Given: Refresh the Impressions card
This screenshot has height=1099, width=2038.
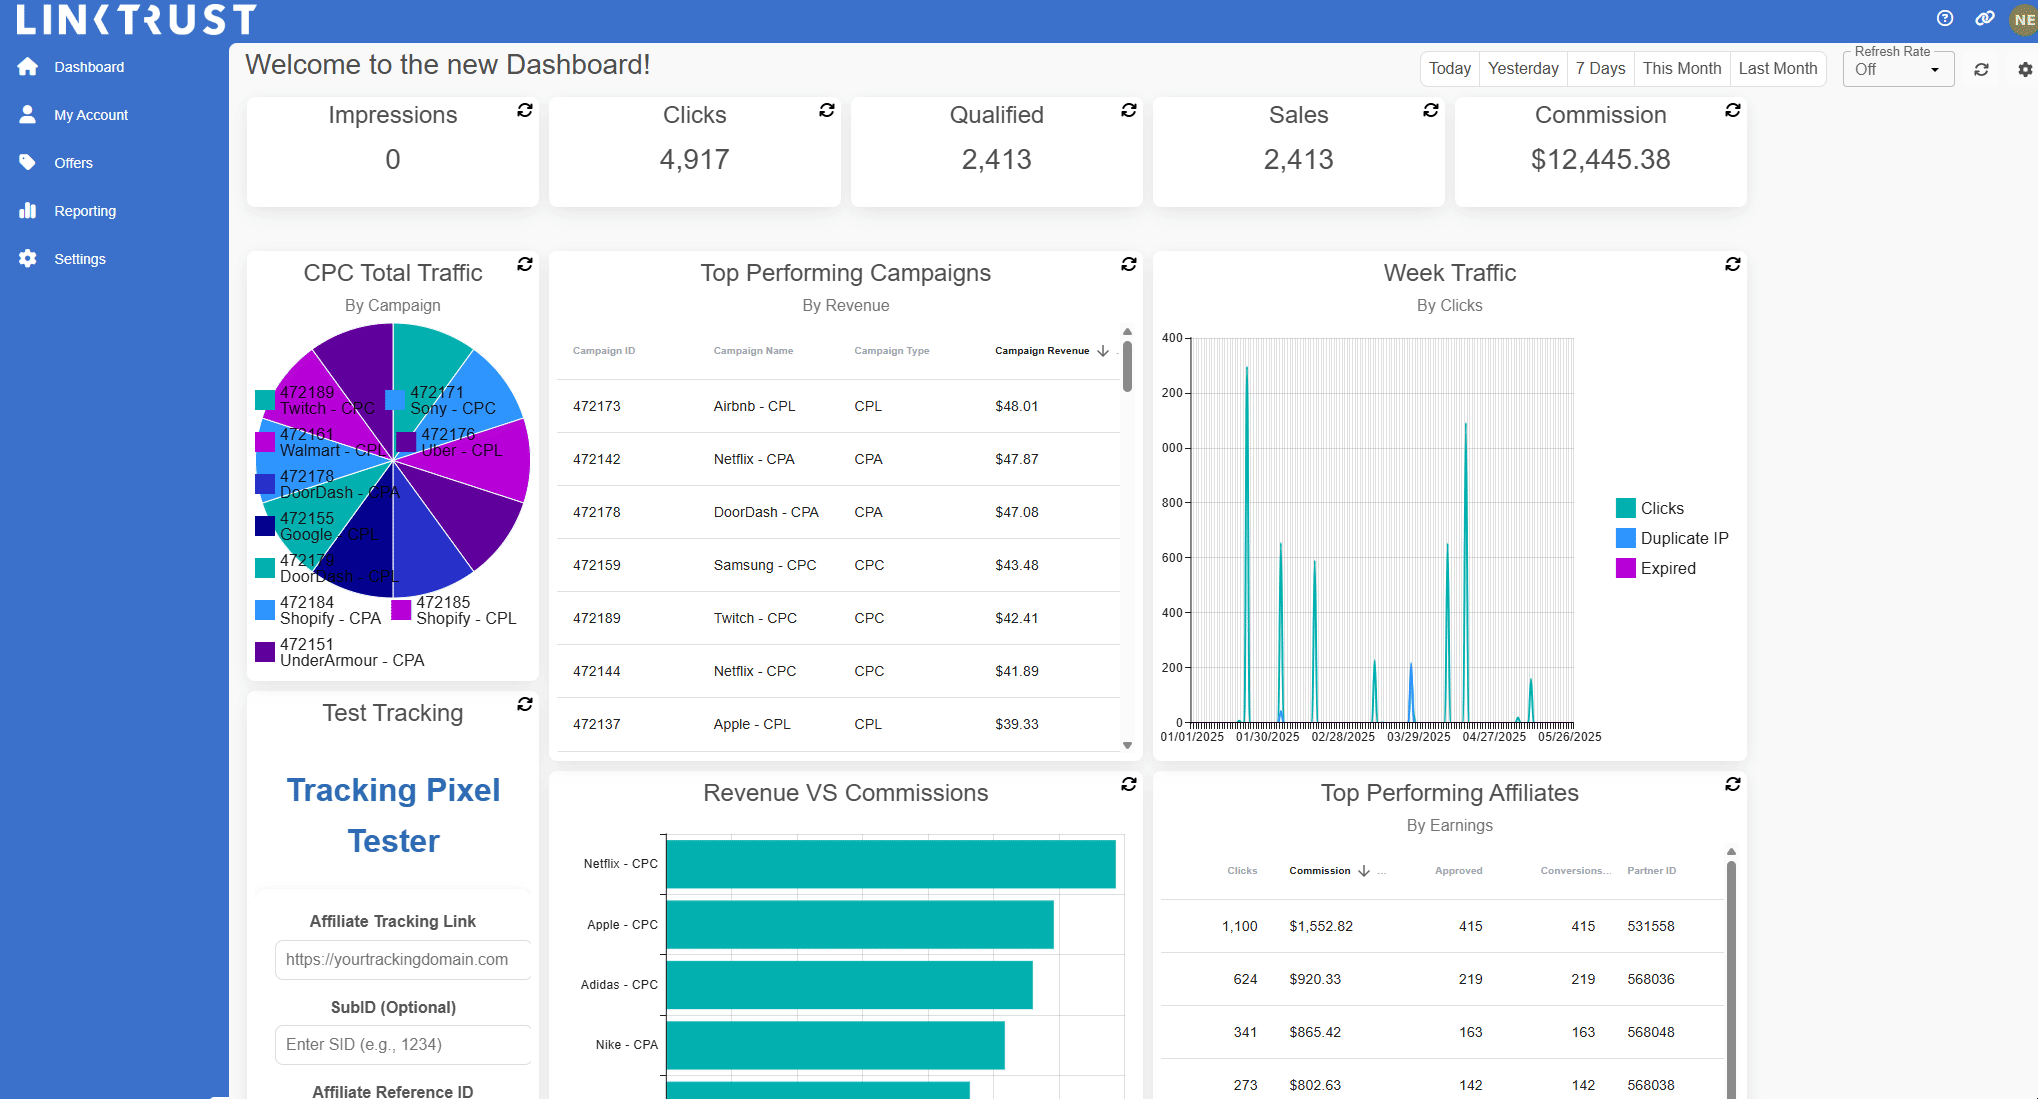Looking at the screenshot, I should point(525,110).
